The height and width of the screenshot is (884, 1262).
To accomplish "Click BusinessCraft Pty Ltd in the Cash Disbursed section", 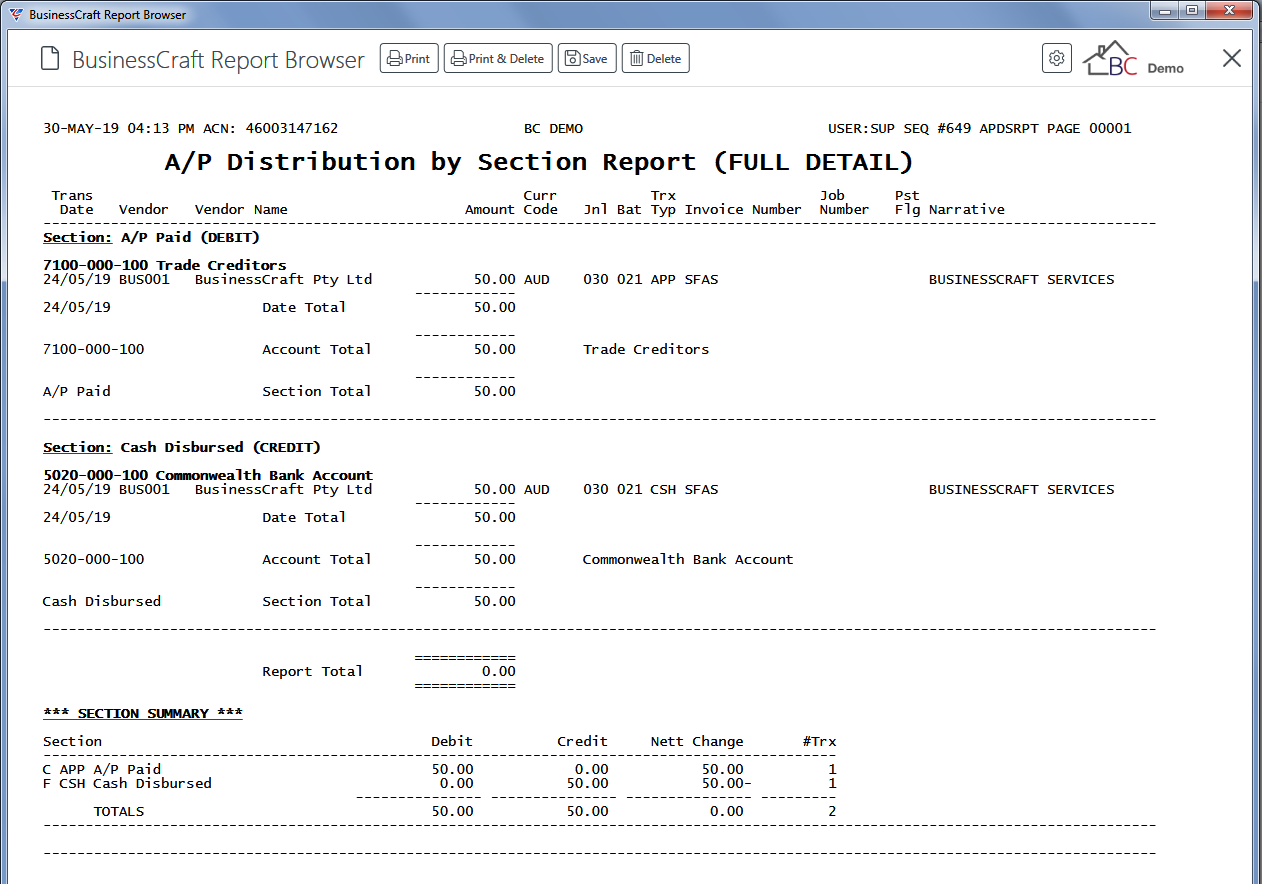I will (x=283, y=490).
